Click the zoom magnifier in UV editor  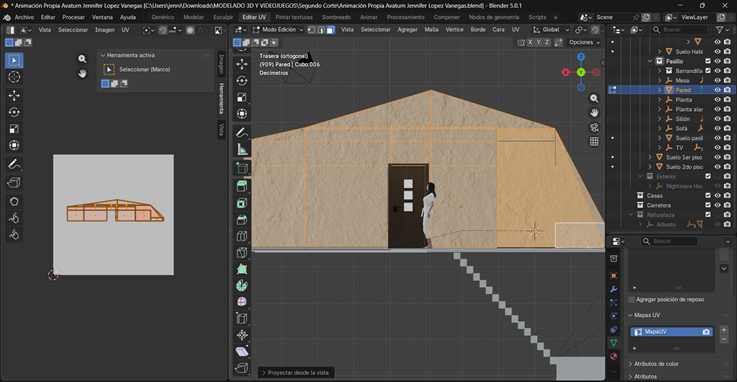click(82, 59)
